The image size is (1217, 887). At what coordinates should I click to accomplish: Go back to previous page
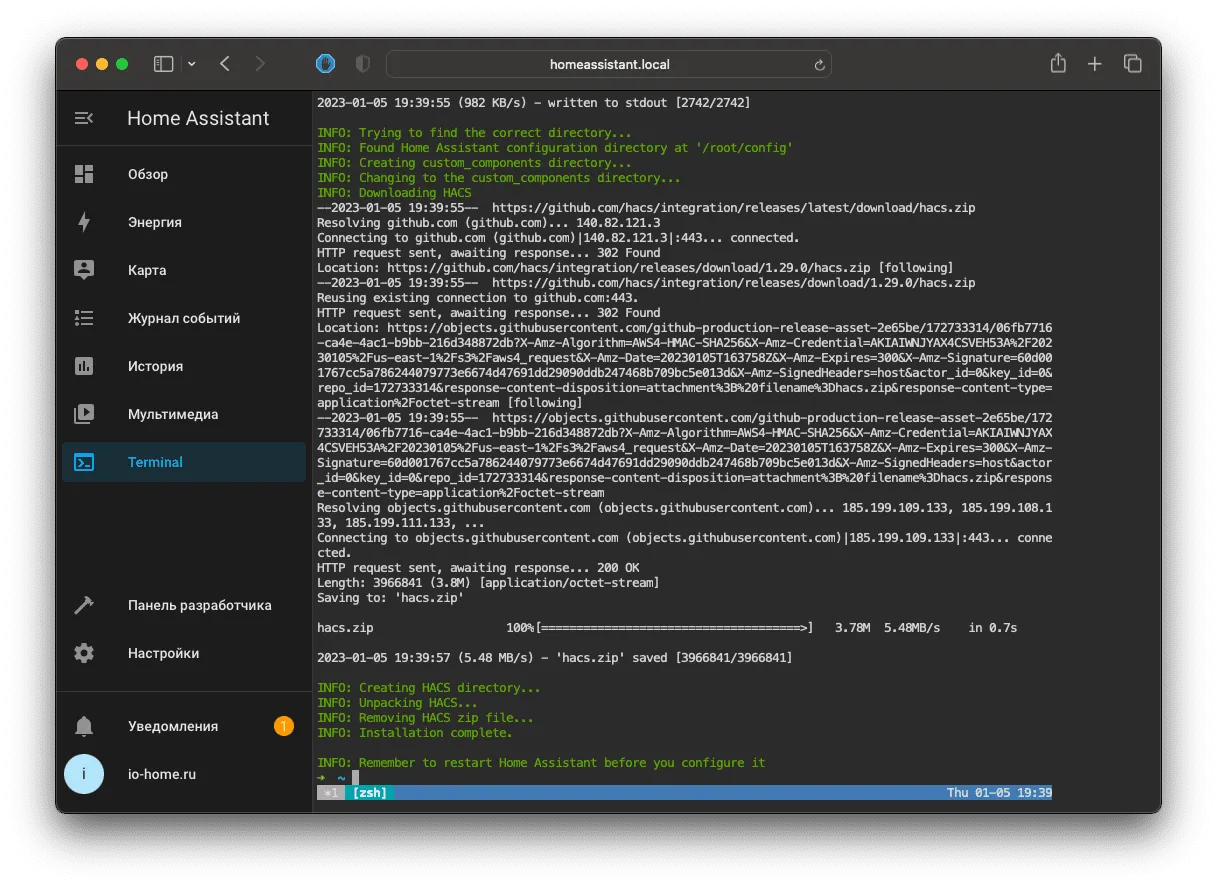(x=225, y=64)
